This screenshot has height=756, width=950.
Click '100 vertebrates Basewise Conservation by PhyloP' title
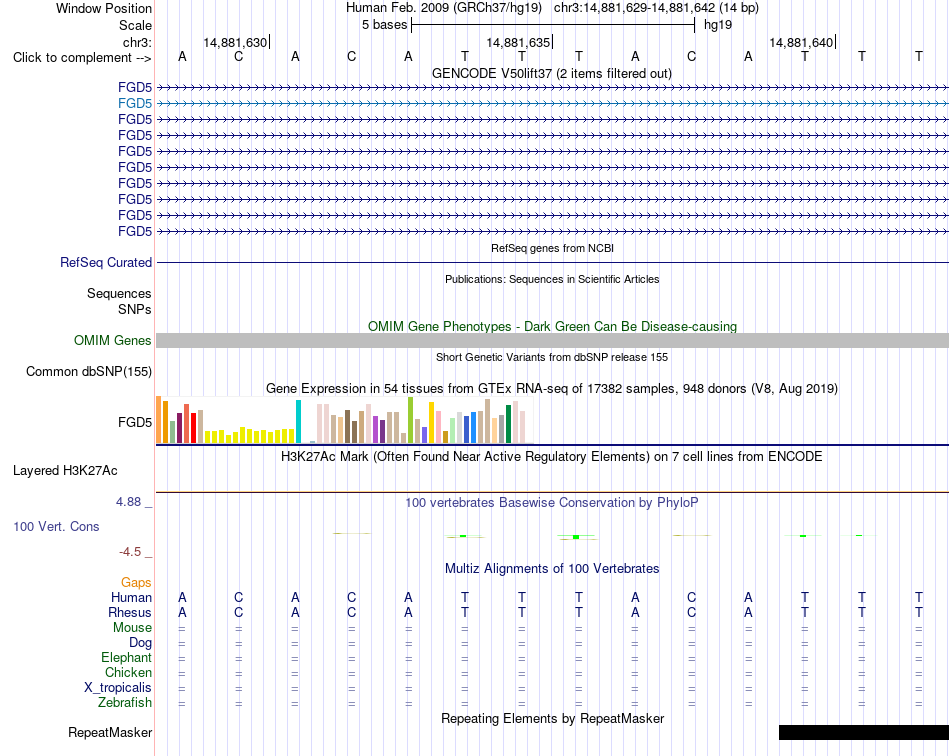pyautogui.click(x=551, y=503)
